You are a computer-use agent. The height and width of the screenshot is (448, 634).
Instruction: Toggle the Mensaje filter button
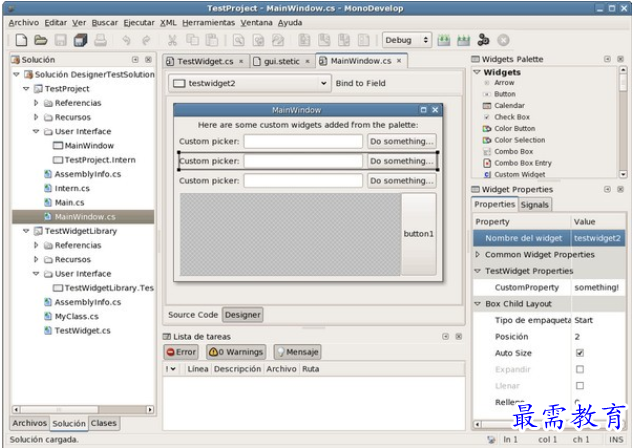tap(298, 352)
